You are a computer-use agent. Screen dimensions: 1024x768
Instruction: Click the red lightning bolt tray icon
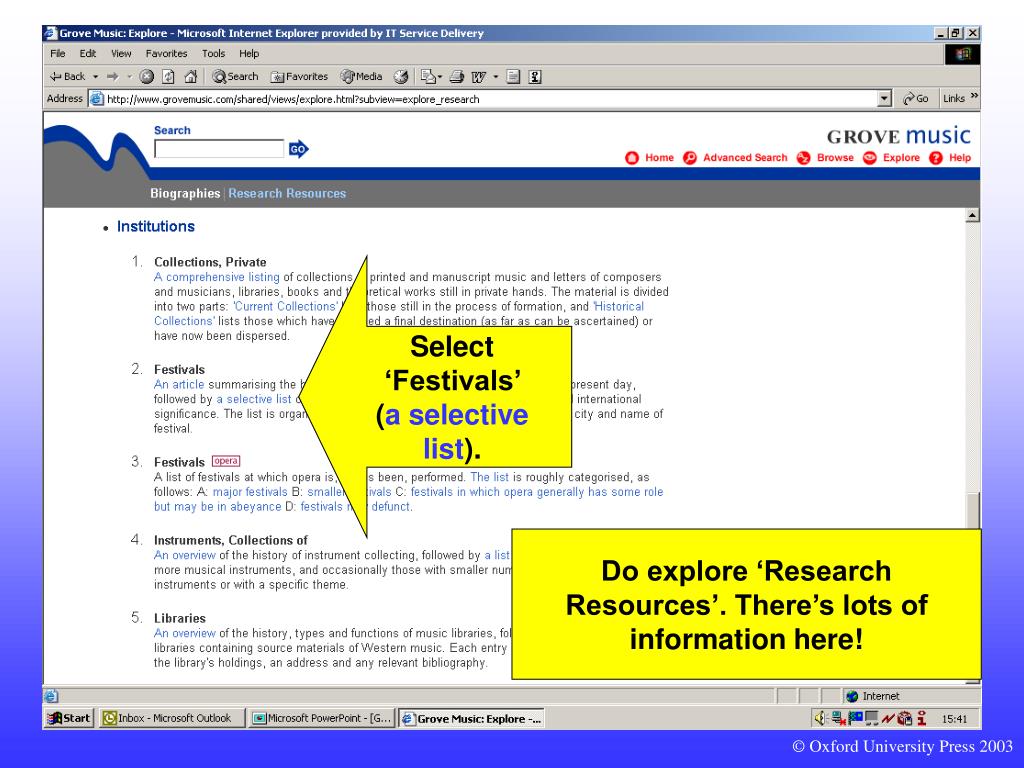pos(888,718)
